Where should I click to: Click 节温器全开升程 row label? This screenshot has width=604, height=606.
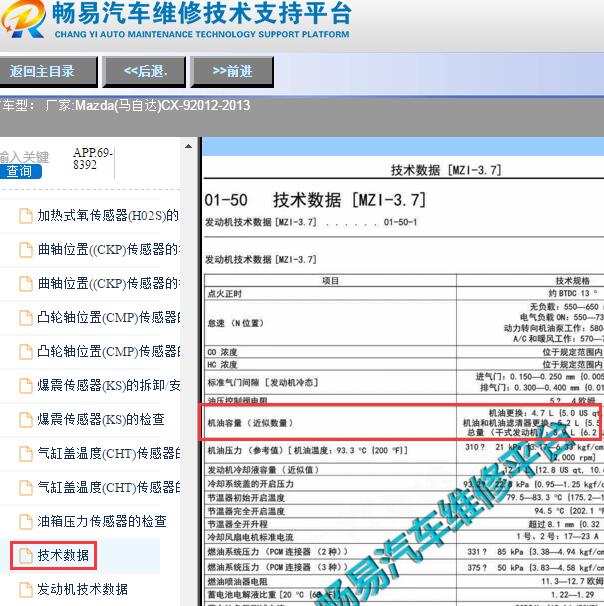238,524
